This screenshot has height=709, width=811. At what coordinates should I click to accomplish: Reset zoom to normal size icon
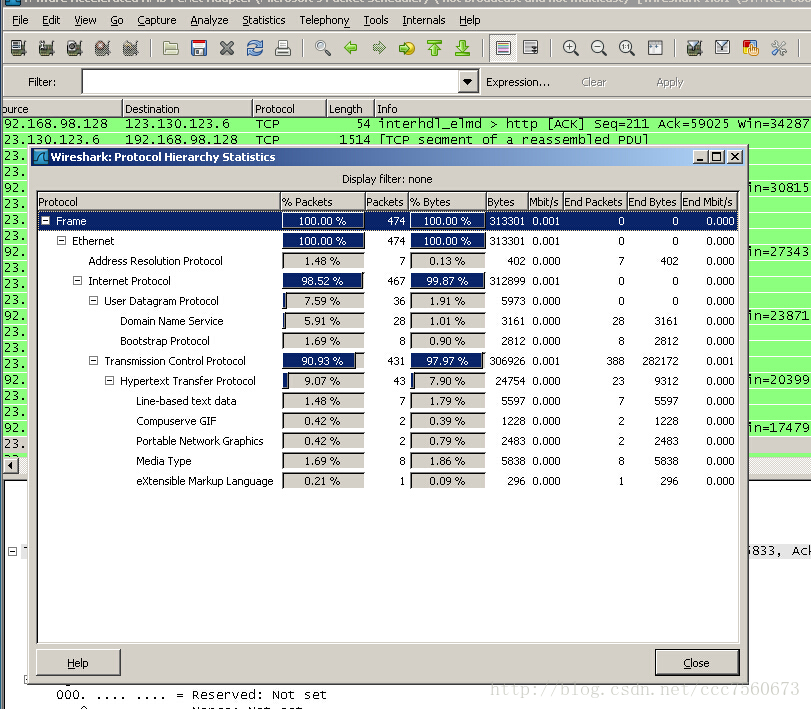tap(626, 48)
